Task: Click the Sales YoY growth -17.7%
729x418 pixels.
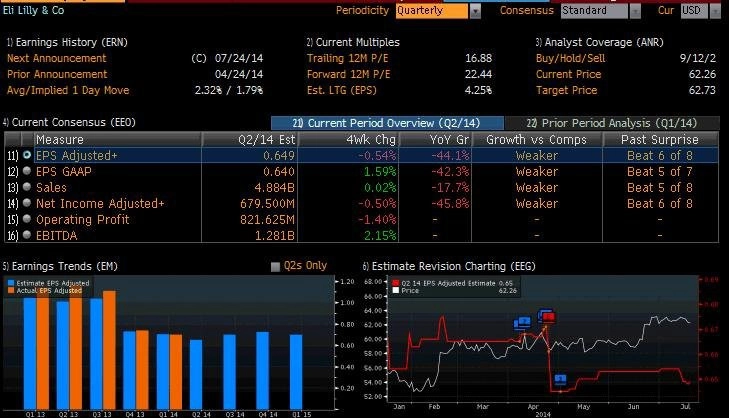Action: [x=450, y=187]
